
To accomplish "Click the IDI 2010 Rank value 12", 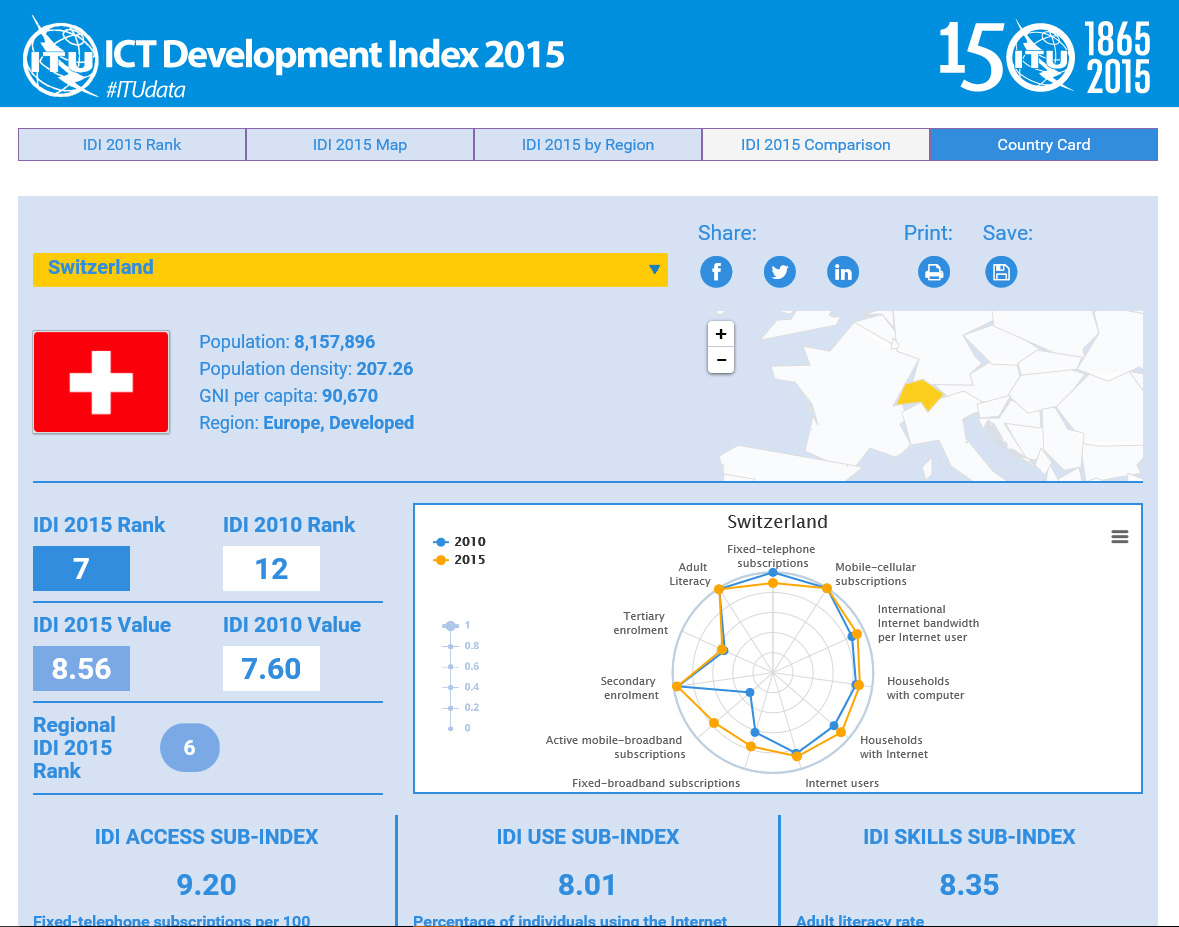I will (x=271, y=568).
